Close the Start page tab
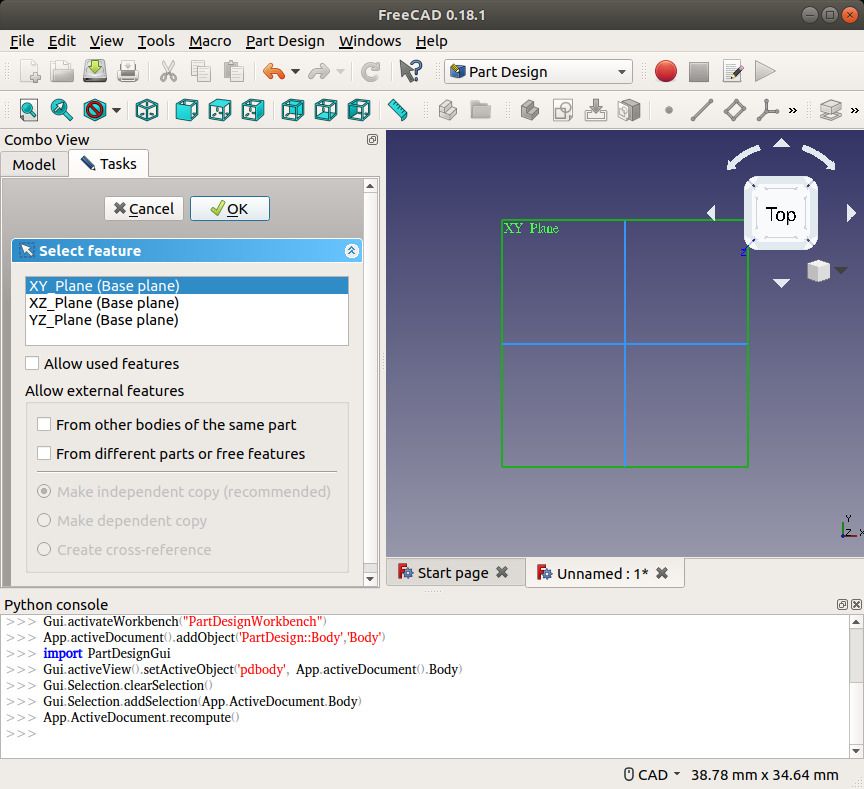 point(502,572)
